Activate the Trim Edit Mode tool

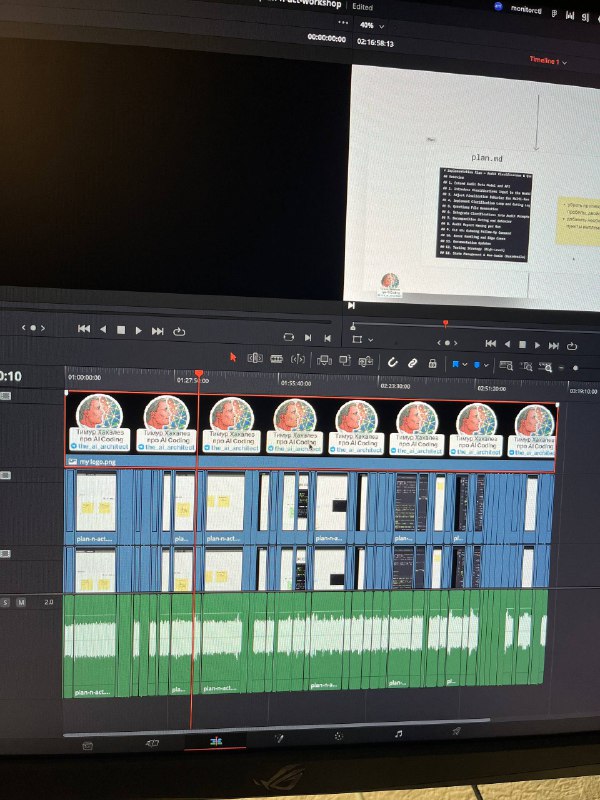click(x=254, y=358)
